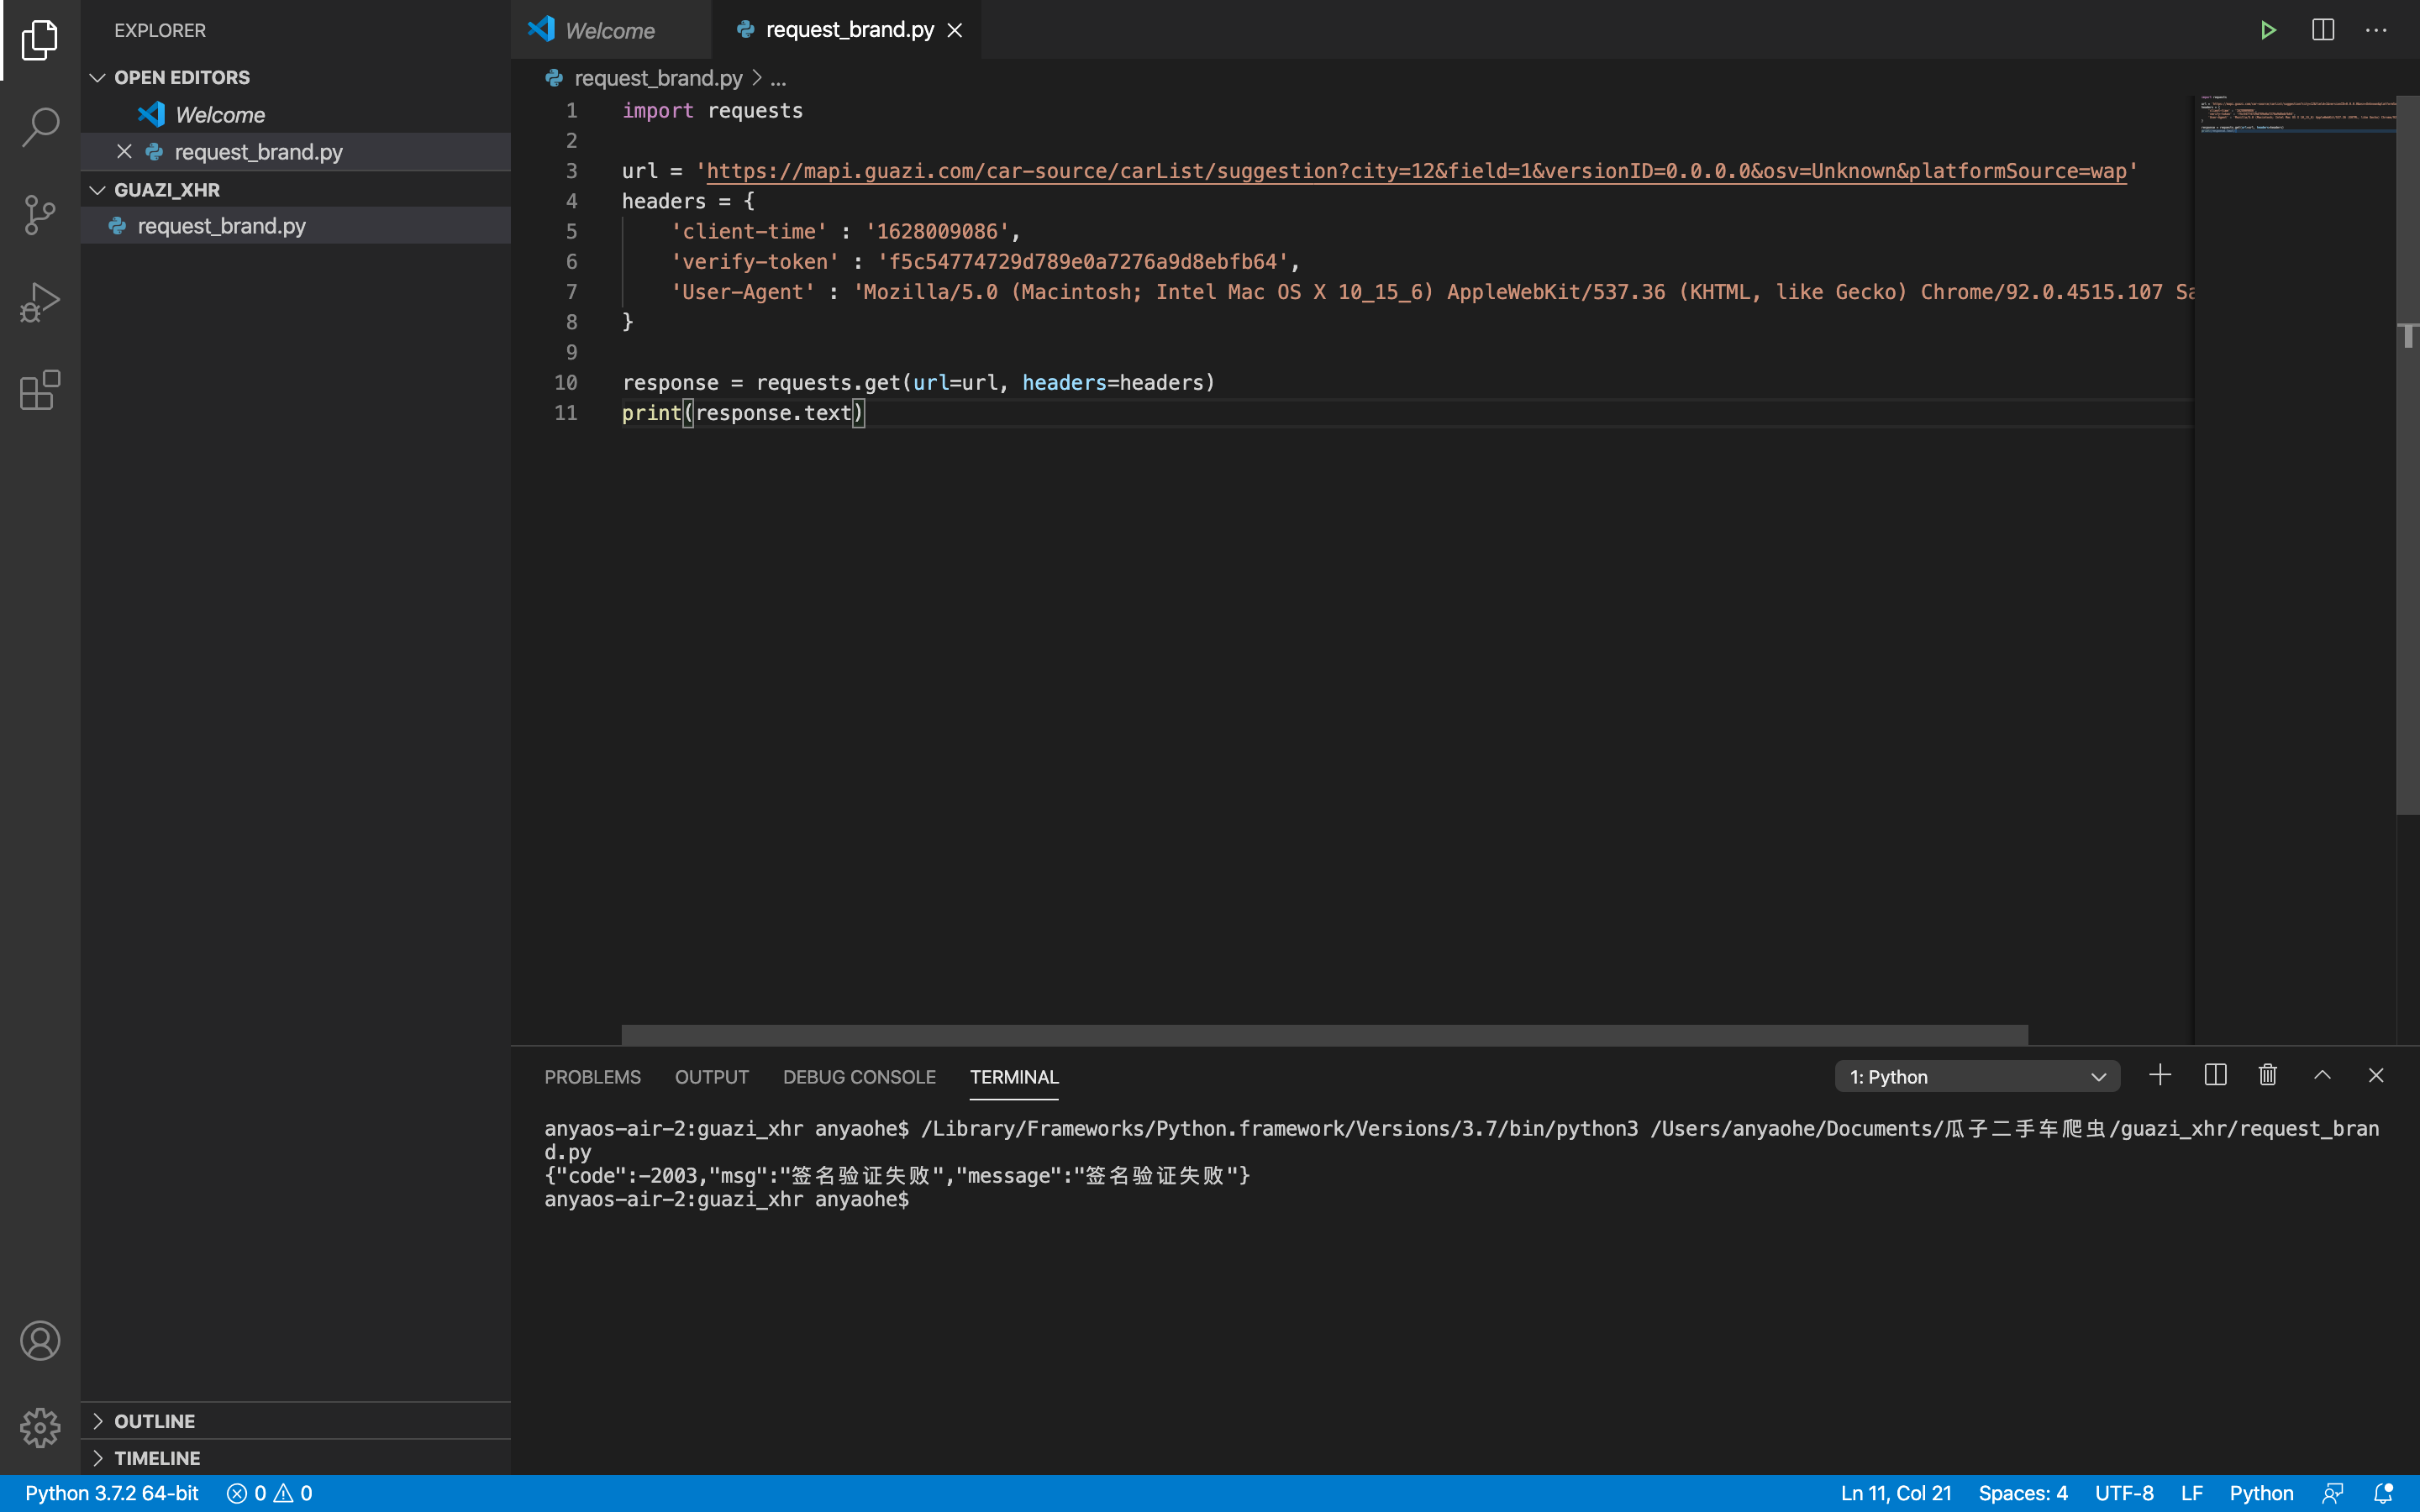2420x1512 pixels.
Task: Open notifications bell in status bar
Action: 2384,1493
